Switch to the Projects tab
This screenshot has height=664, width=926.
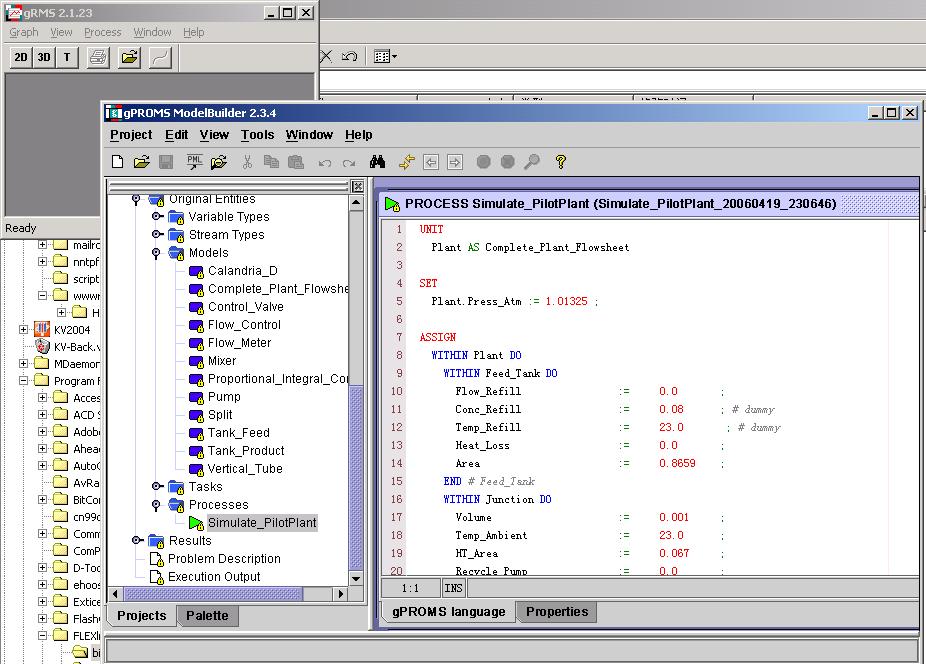point(142,616)
